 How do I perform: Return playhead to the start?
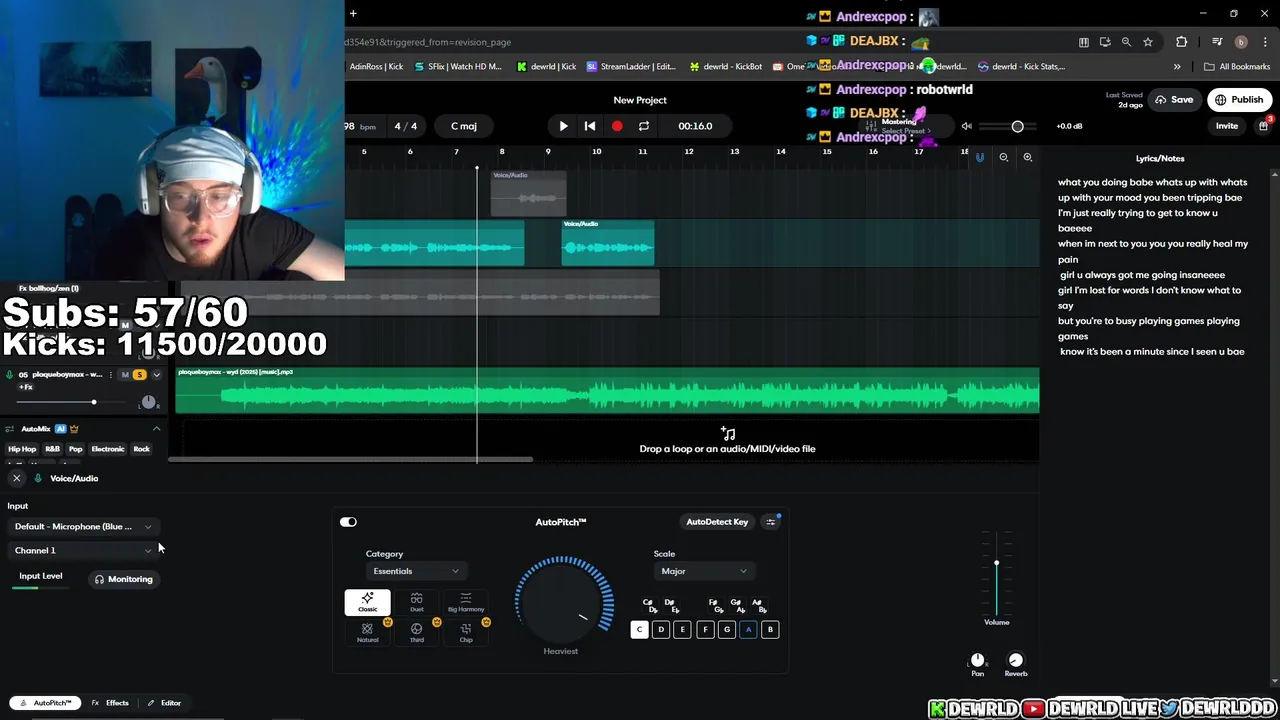click(590, 126)
